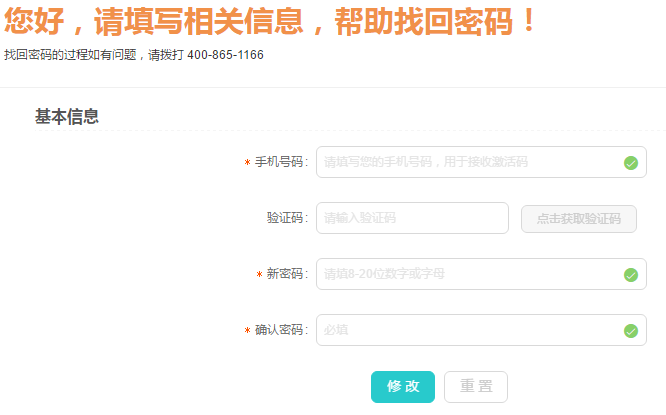Screen dimensions: 666x415
Task: Click red asterisk beside 新密码
Action: click(259, 274)
